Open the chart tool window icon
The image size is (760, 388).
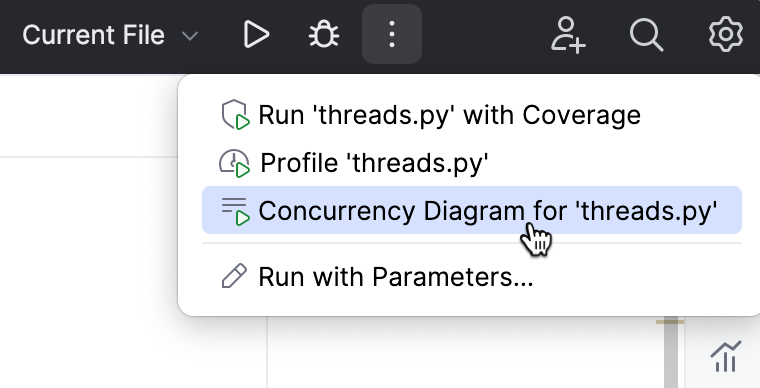(726, 357)
